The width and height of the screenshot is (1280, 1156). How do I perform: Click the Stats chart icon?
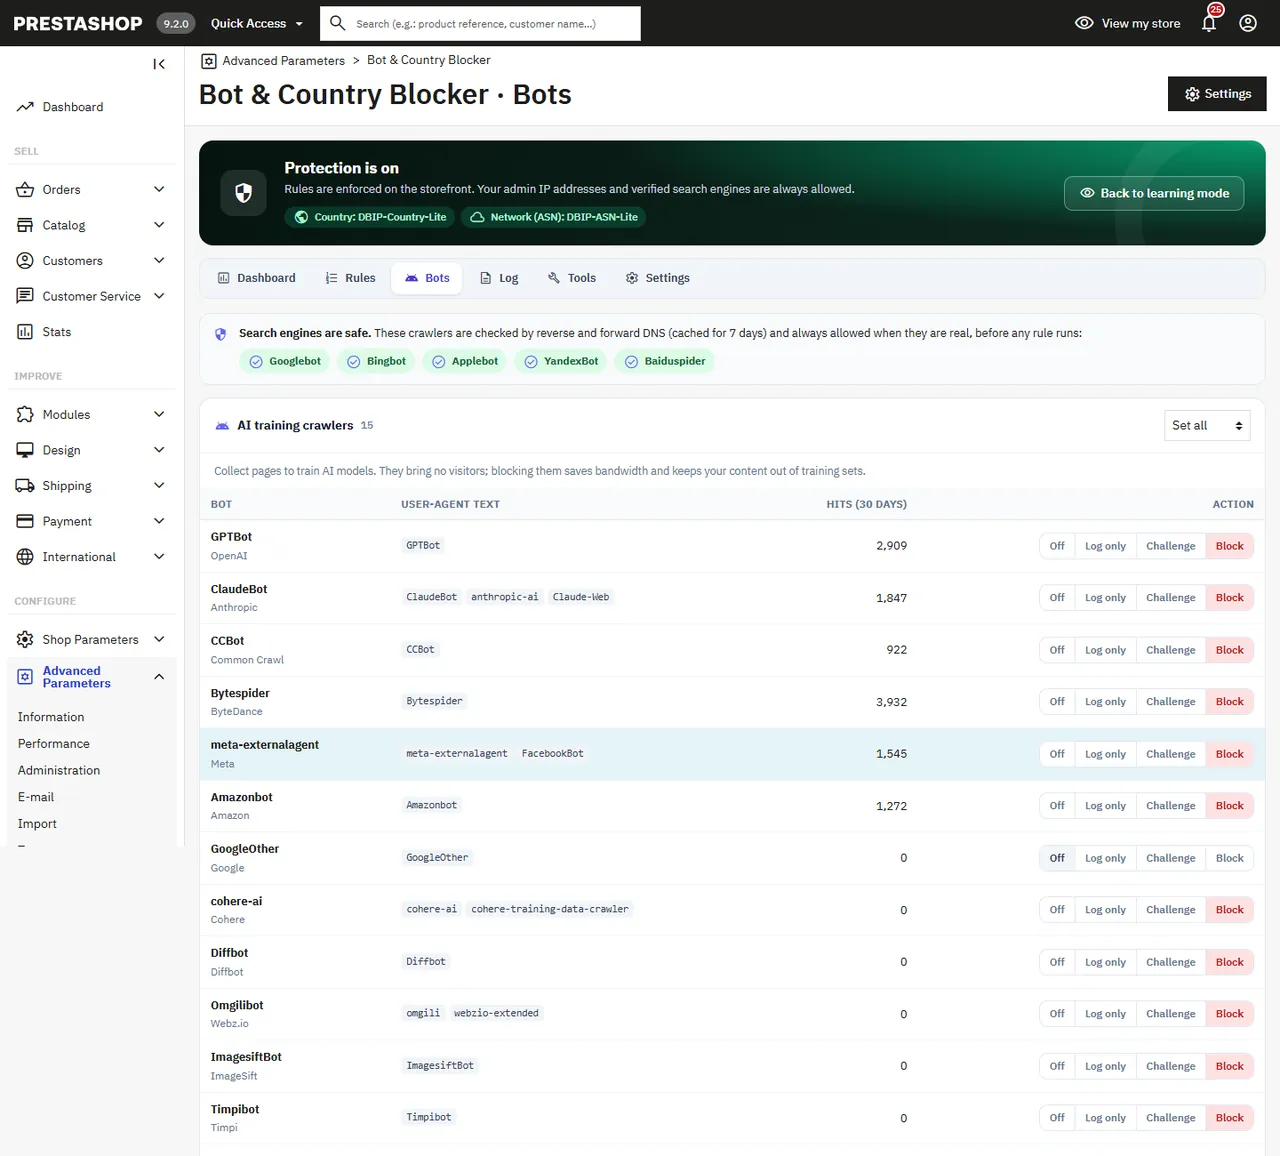point(25,332)
